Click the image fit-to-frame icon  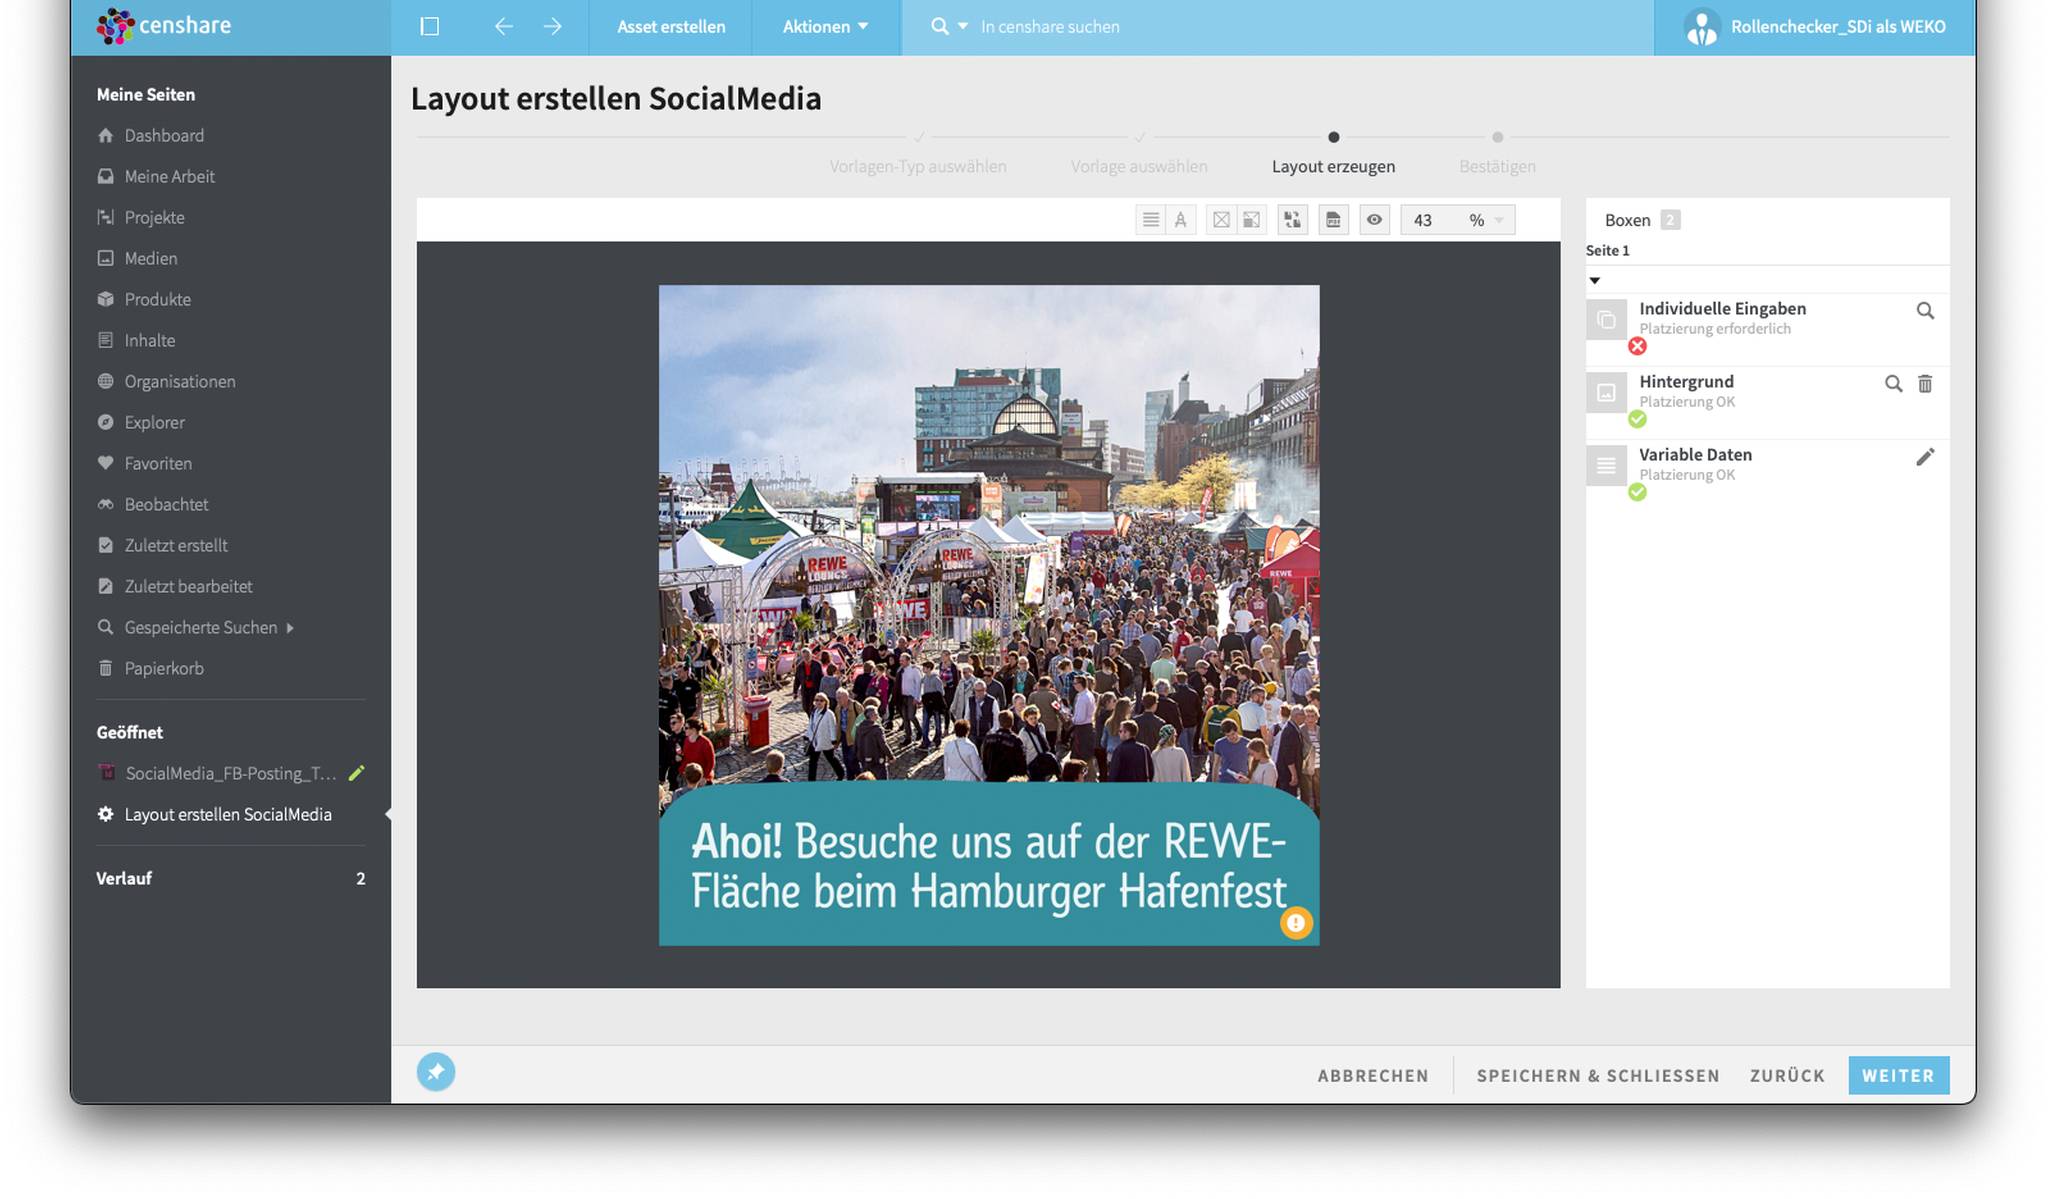[x=1251, y=220]
